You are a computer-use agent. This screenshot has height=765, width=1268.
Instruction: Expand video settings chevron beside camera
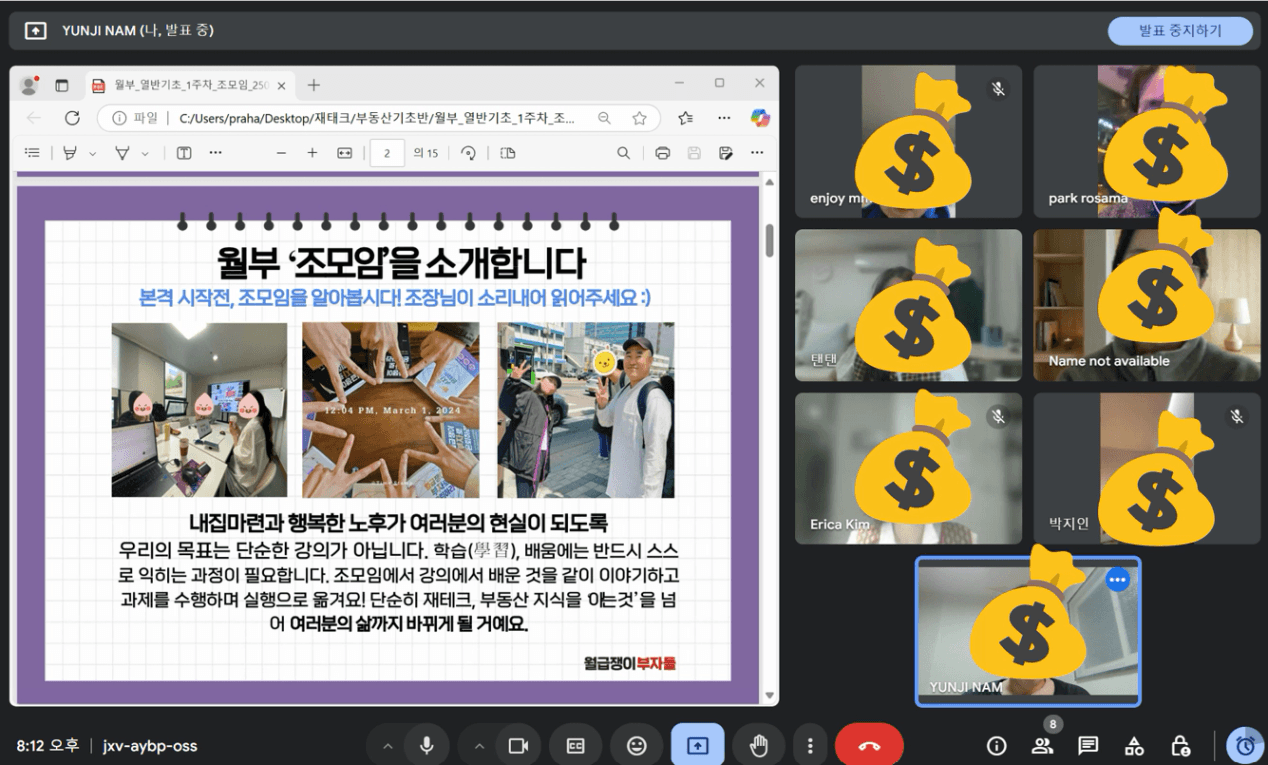point(479,746)
